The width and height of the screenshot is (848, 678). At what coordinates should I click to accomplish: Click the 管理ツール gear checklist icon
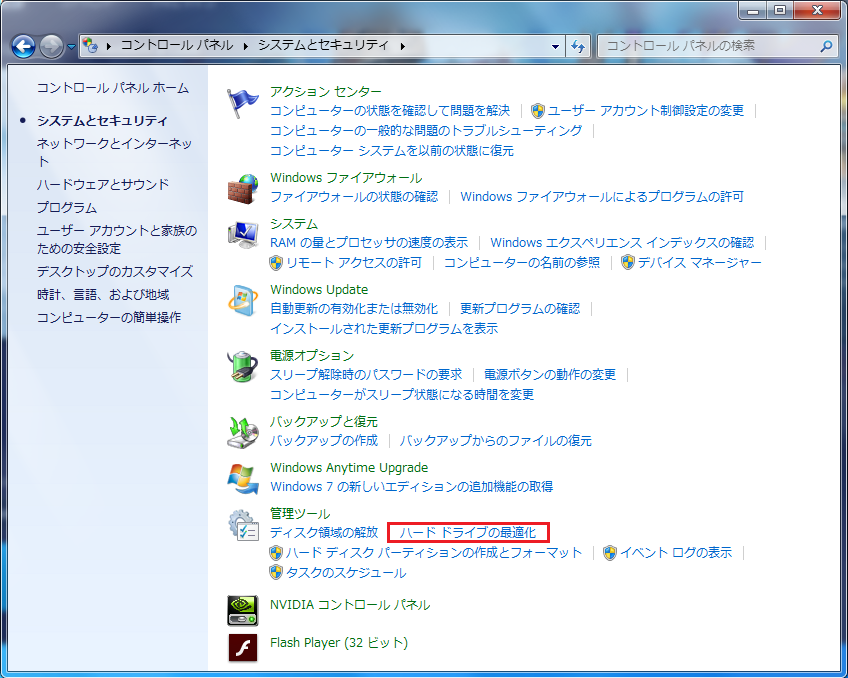242,525
